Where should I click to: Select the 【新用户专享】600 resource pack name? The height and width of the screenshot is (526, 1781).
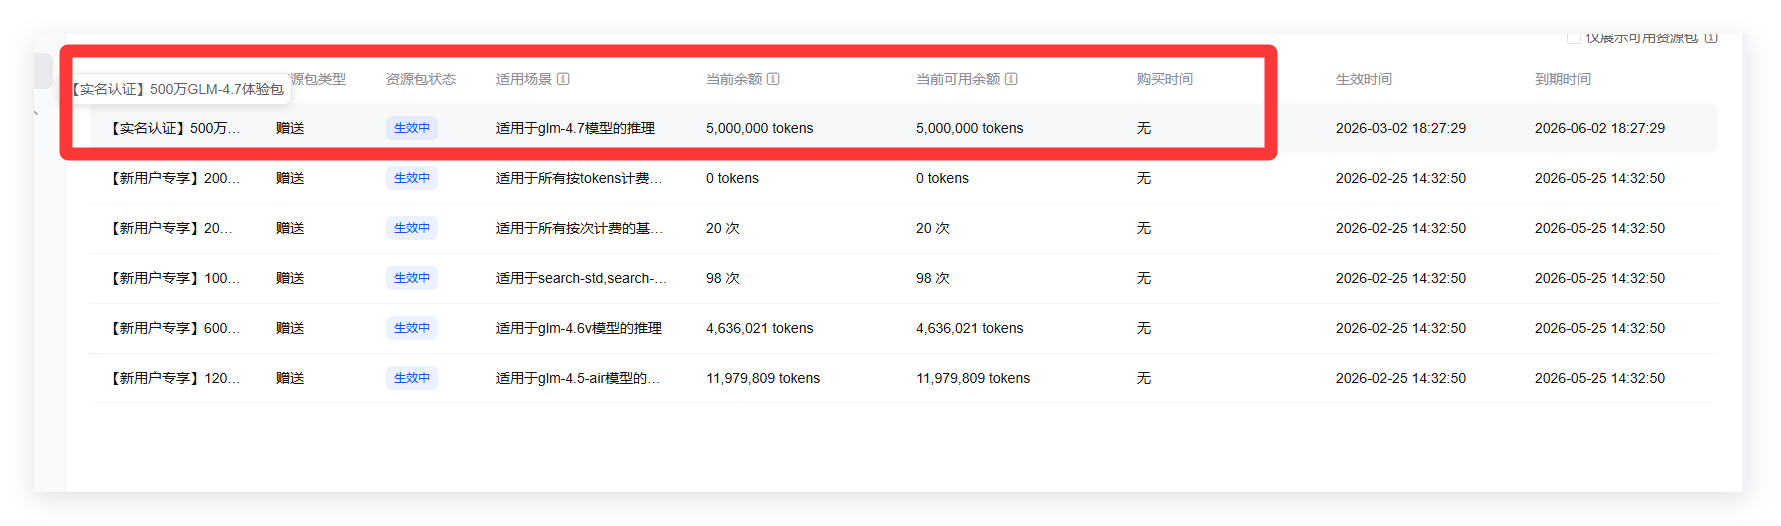[x=174, y=328]
